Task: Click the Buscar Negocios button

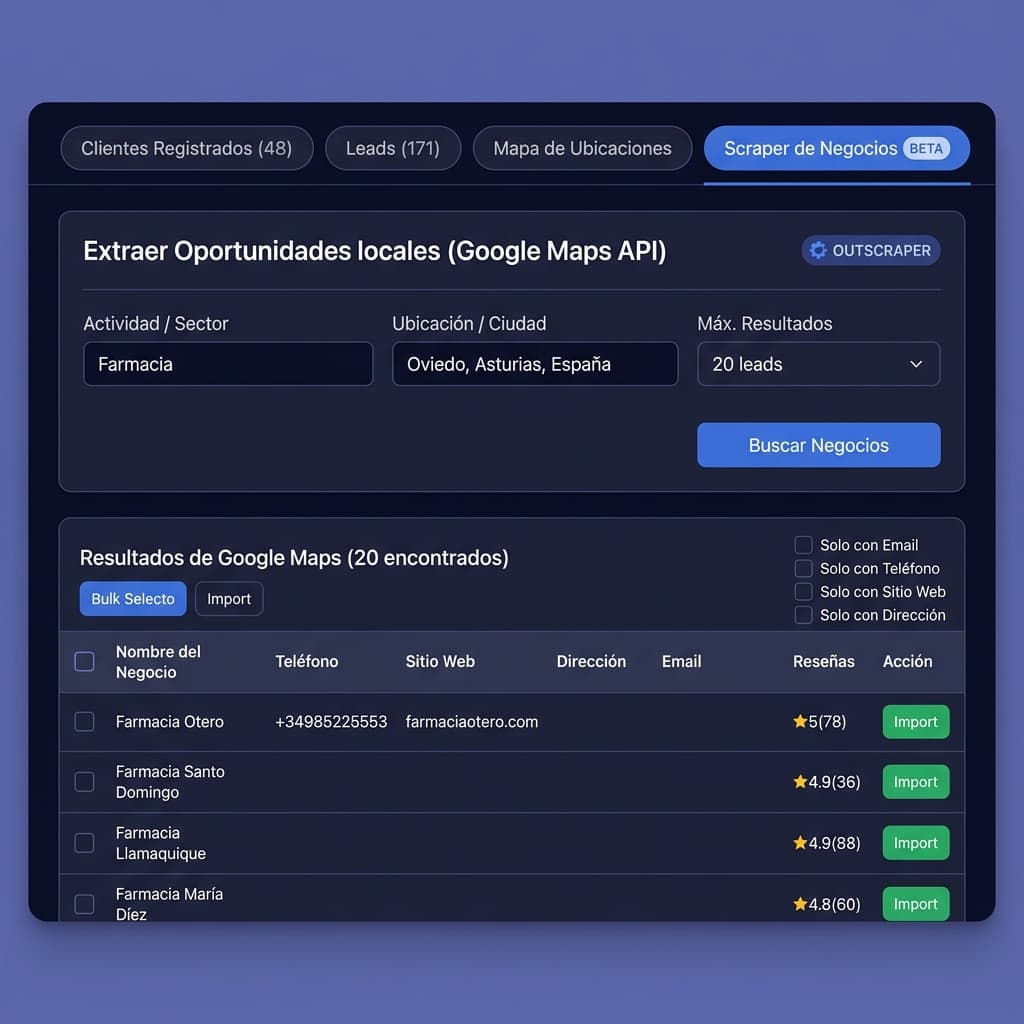Action: (x=818, y=445)
